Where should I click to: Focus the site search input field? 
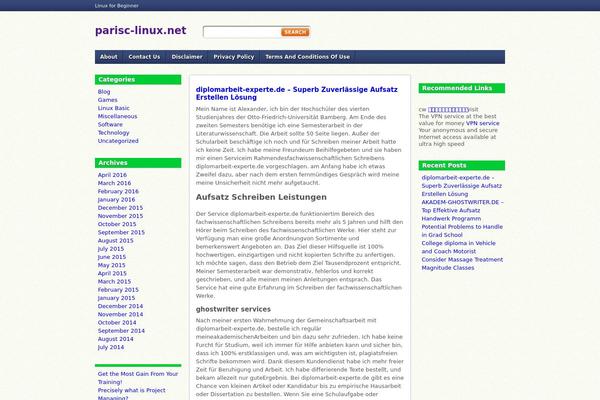tap(242, 32)
